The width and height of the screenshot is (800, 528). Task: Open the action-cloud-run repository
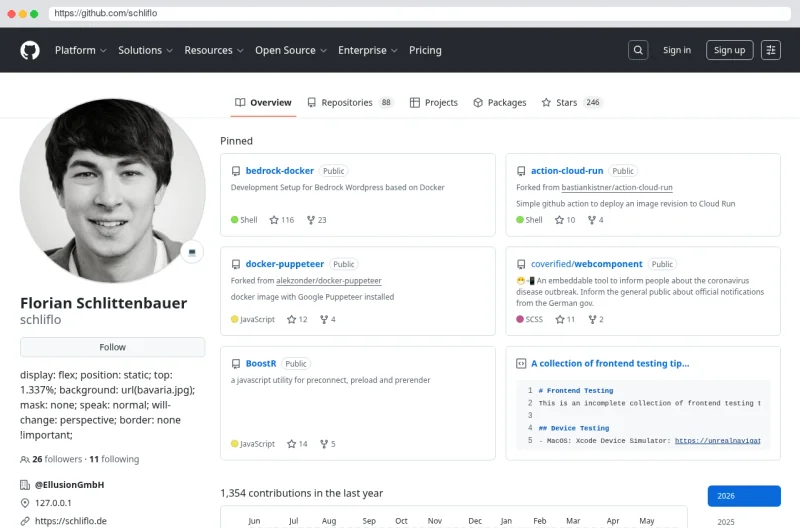[x=567, y=171]
